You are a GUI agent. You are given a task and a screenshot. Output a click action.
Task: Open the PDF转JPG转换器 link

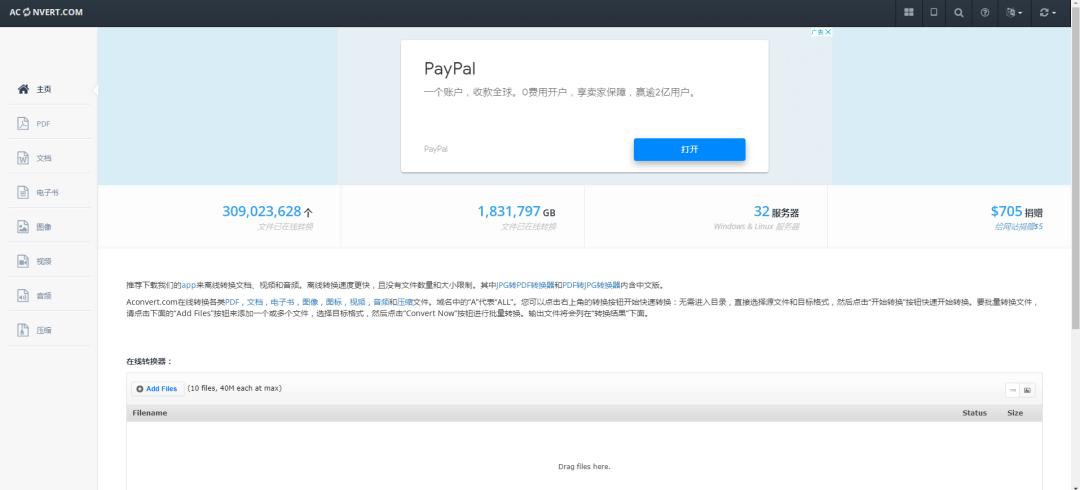(591, 285)
